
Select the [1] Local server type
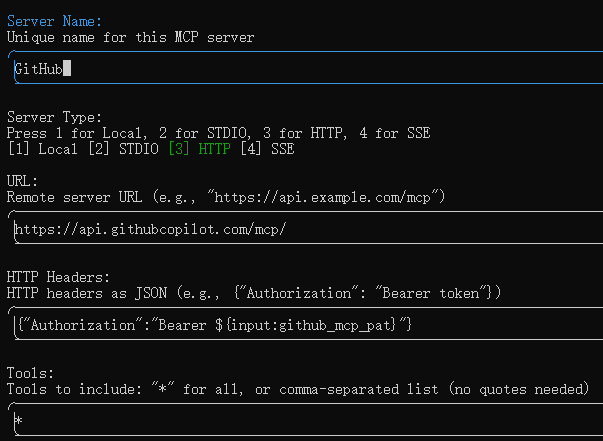[42, 149]
